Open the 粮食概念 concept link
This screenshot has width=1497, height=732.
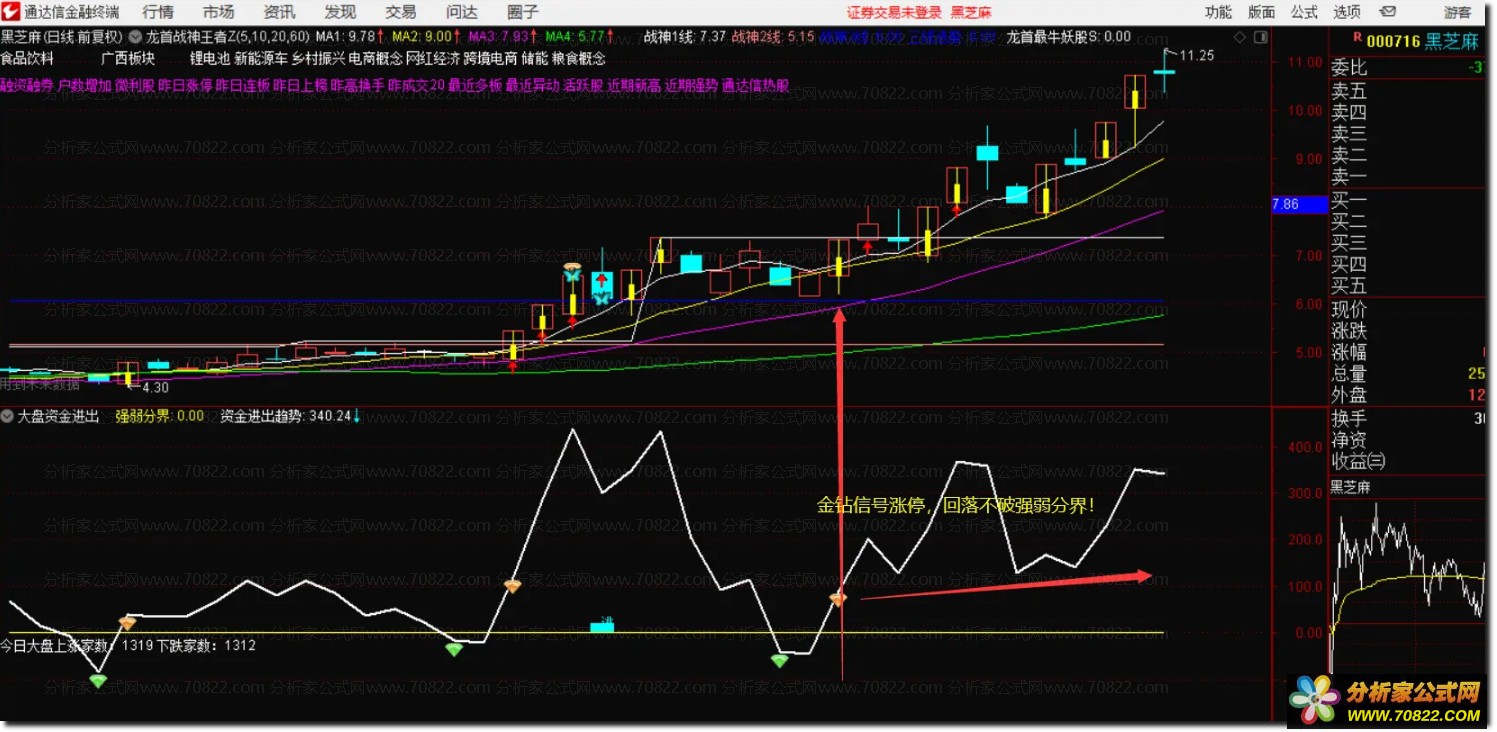click(579, 59)
